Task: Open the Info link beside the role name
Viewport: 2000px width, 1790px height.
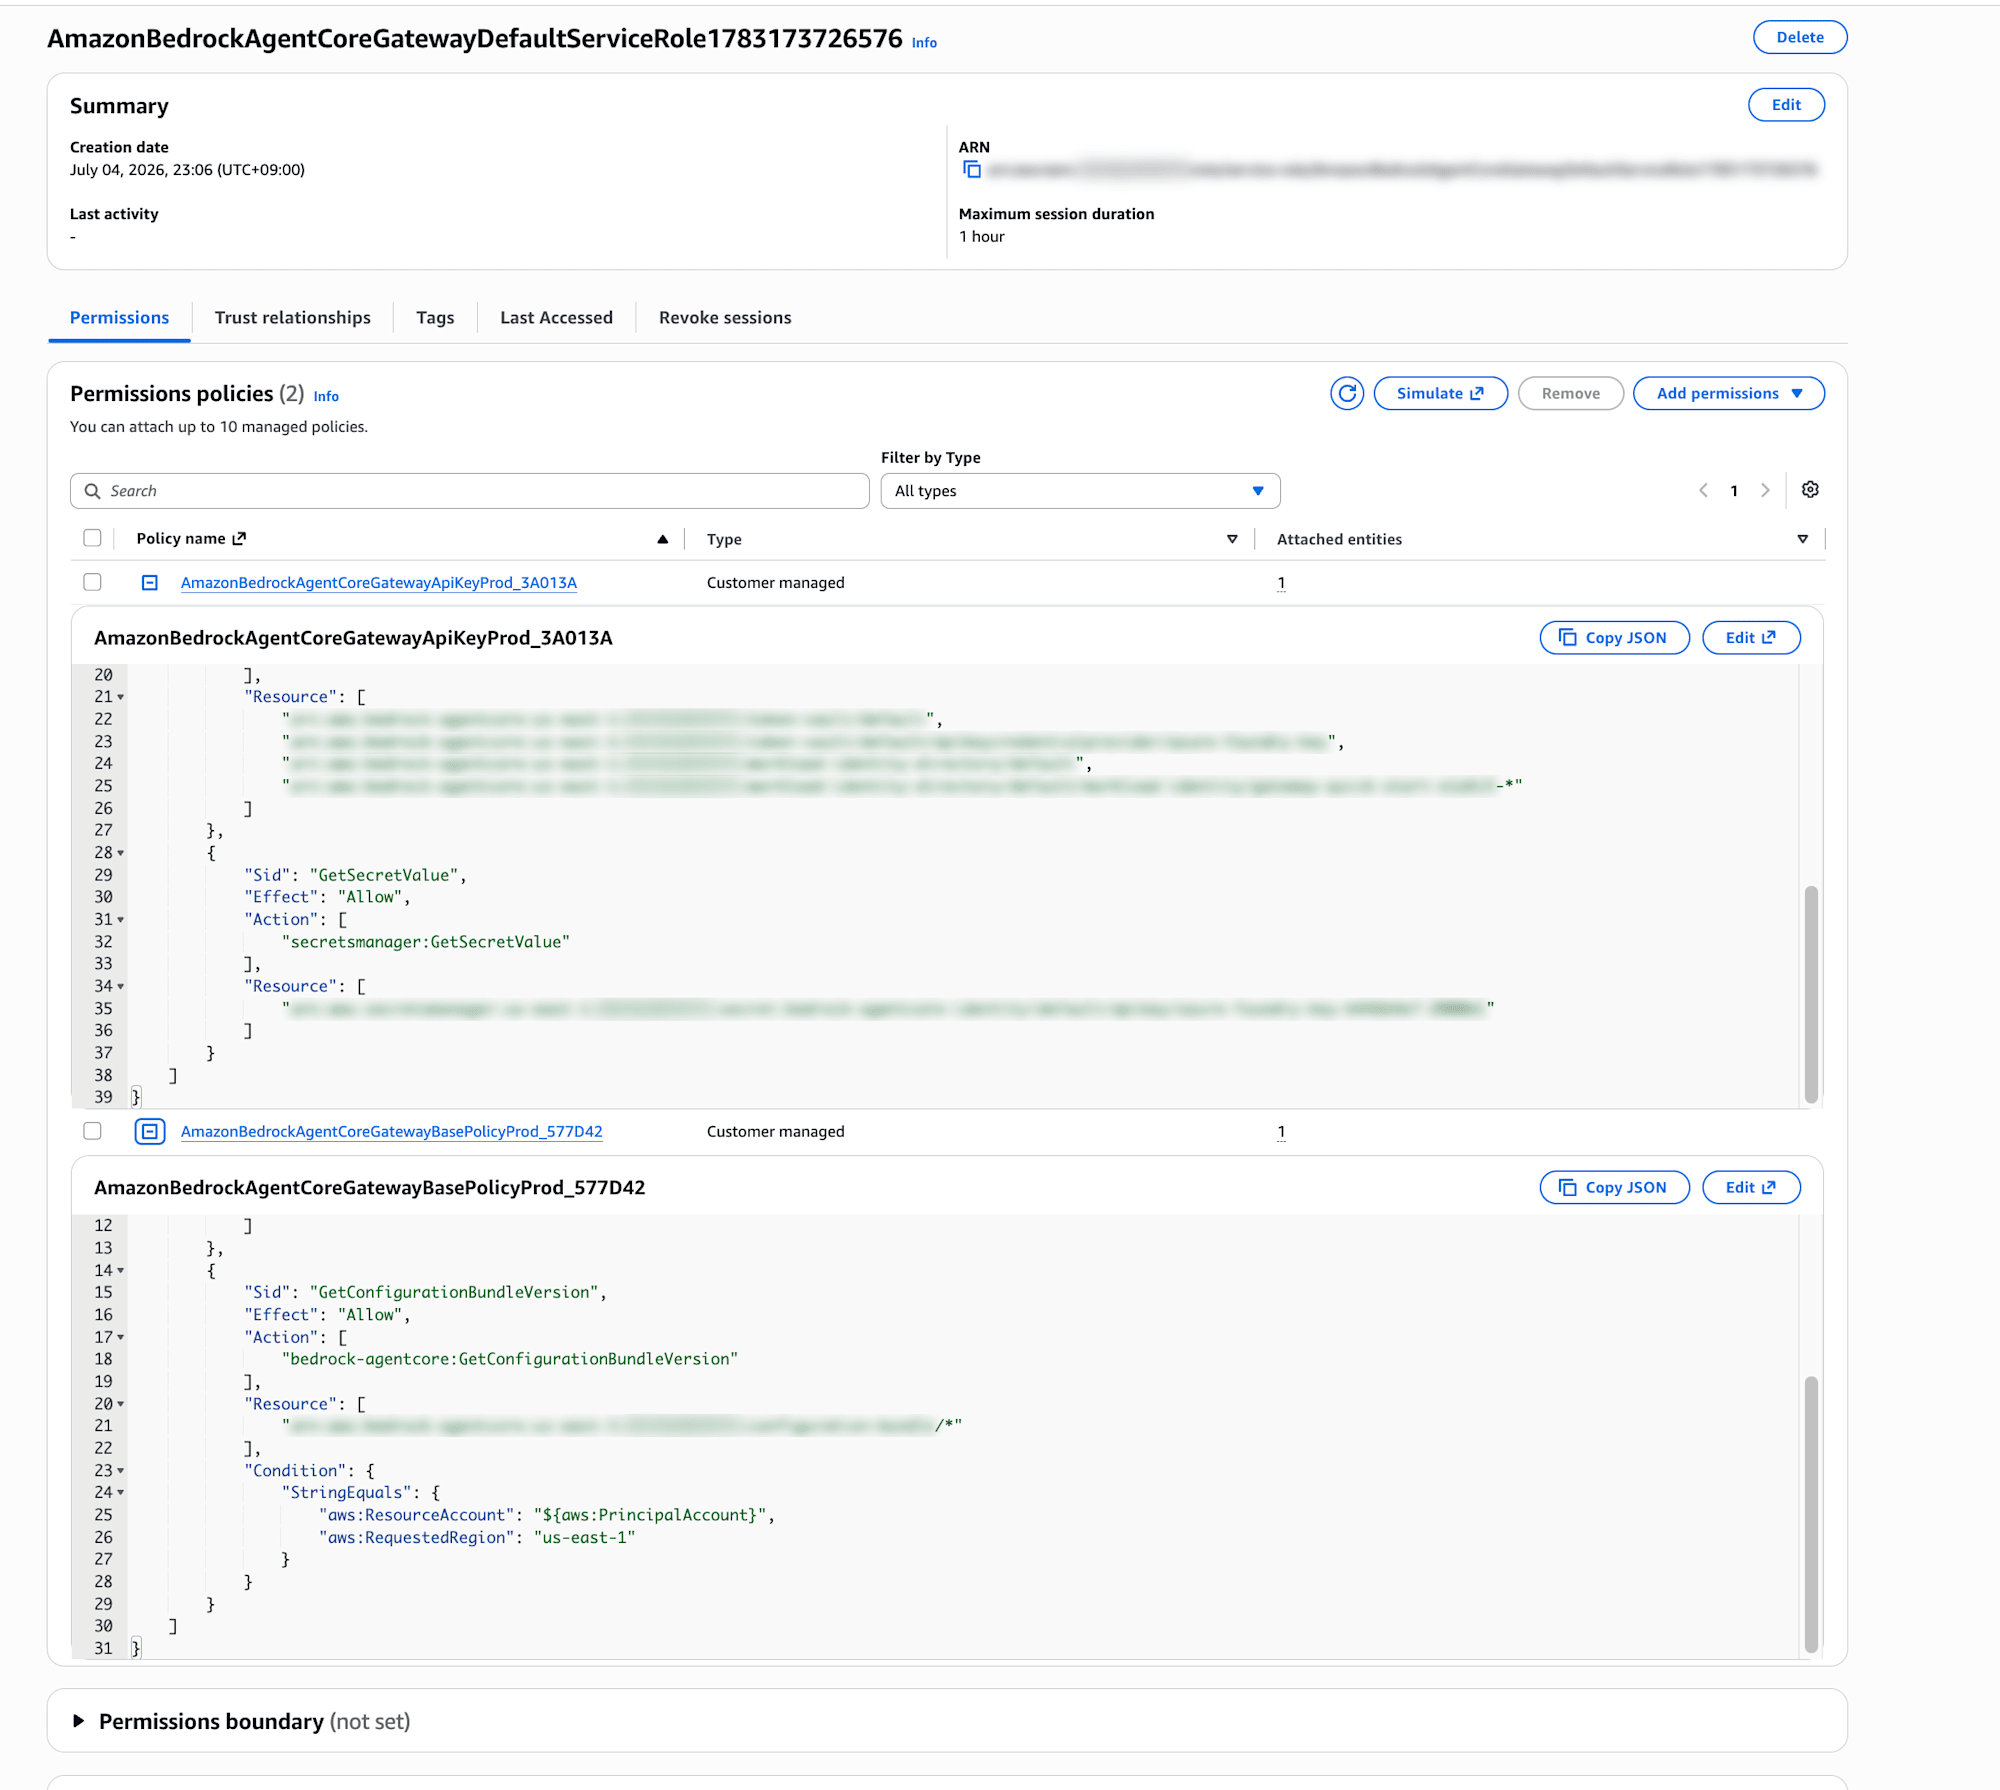Action: [924, 43]
